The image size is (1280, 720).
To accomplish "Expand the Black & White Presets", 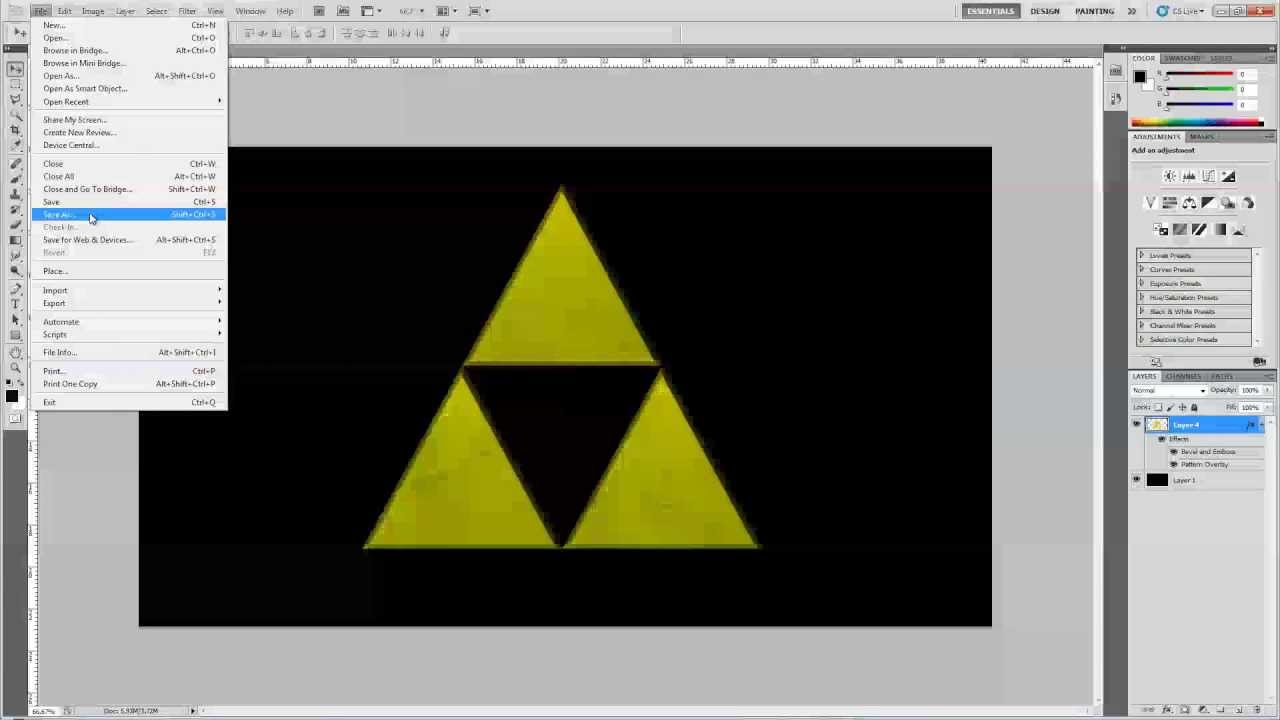I will coord(1142,312).
